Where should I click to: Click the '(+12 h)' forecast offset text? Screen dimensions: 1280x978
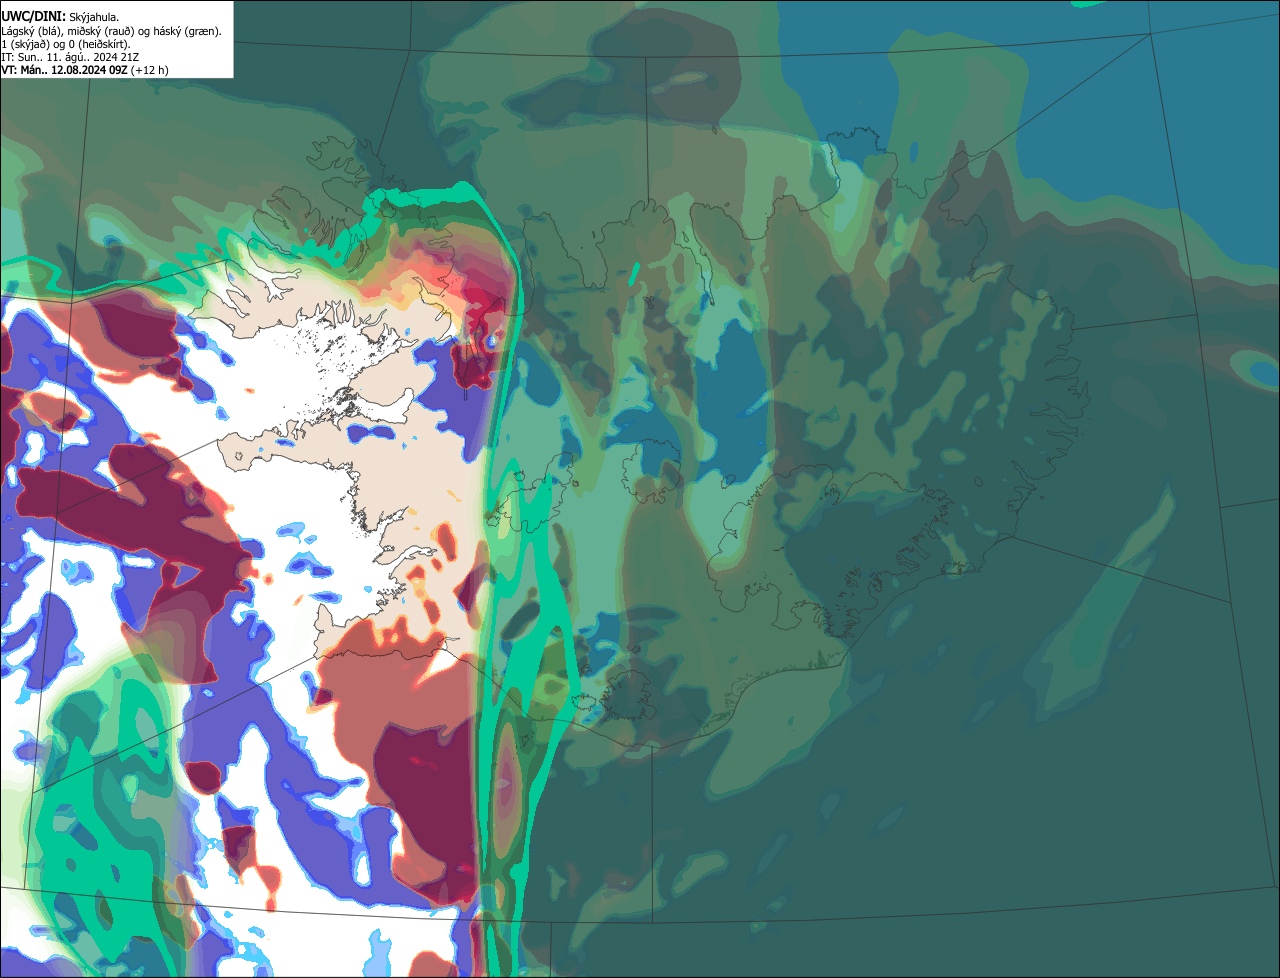click(150, 70)
